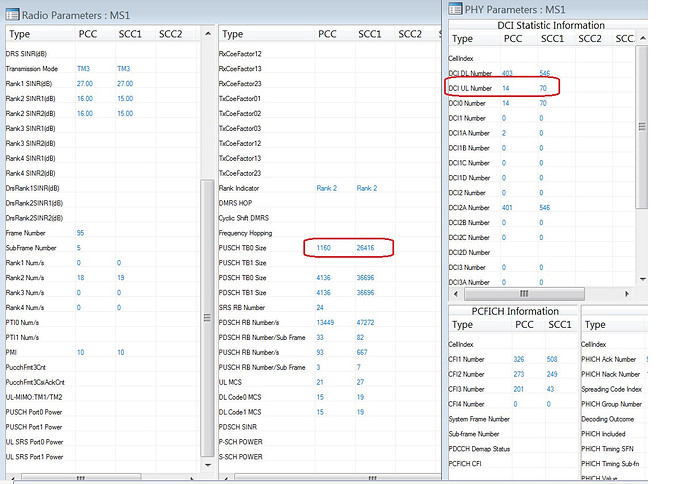Click the SCC2 header in the Transmission Mode table
The image size is (690, 484).
coord(170,34)
